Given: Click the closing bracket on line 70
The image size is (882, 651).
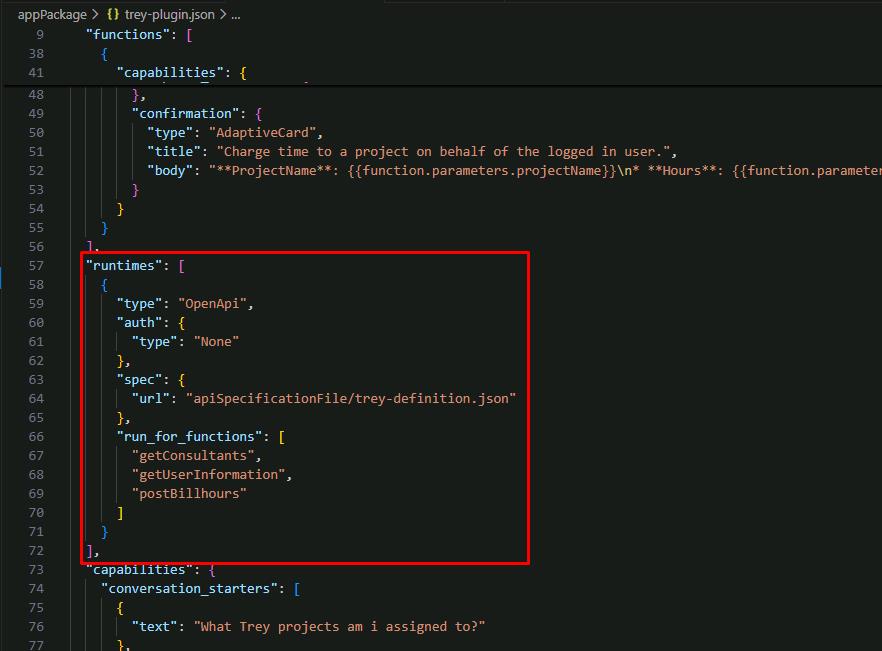Looking at the screenshot, I should (x=120, y=513).
